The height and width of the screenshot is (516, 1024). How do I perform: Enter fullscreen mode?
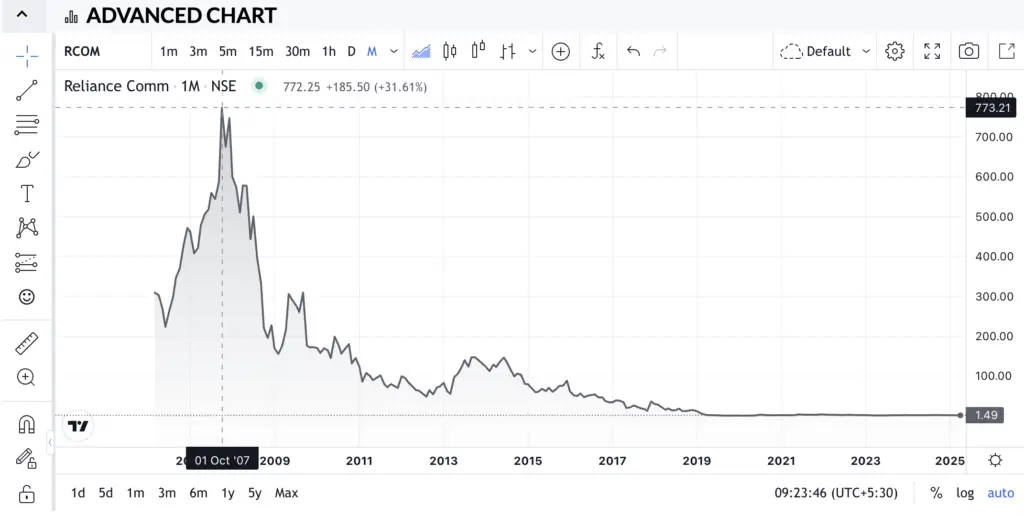click(932, 51)
